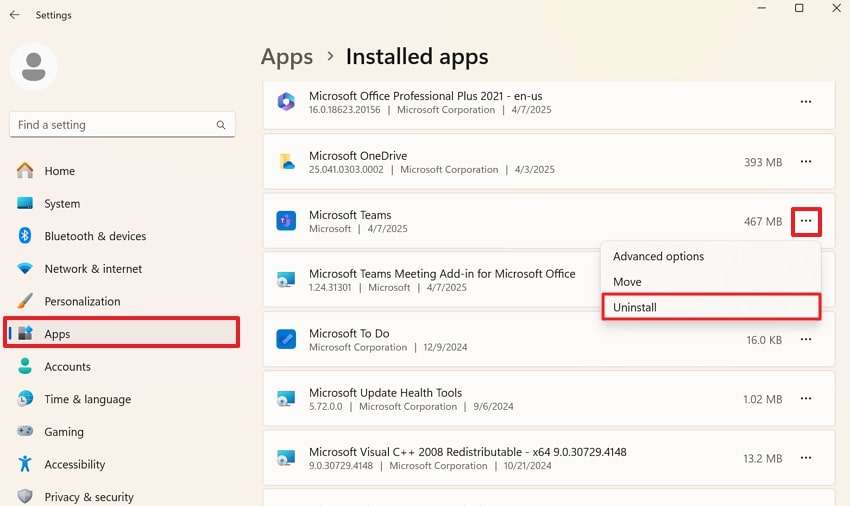Image resolution: width=850 pixels, height=506 pixels.
Task: Open the three-dot menu for Microsoft Teams
Action: point(806,221)
